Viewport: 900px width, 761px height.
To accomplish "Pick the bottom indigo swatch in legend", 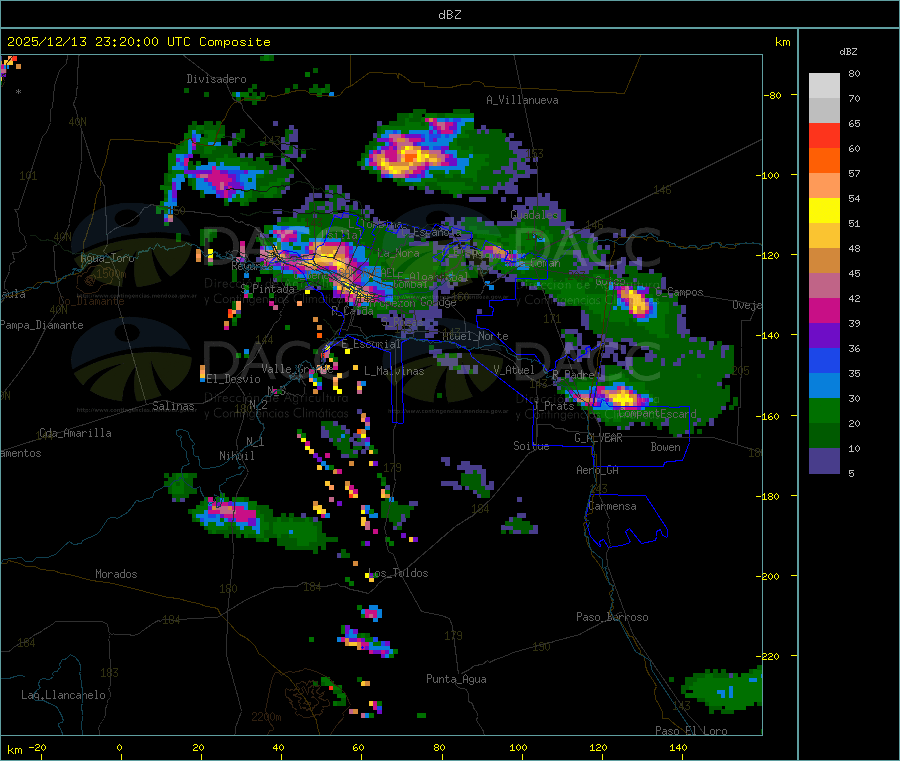I will click(x=824, y=460).
